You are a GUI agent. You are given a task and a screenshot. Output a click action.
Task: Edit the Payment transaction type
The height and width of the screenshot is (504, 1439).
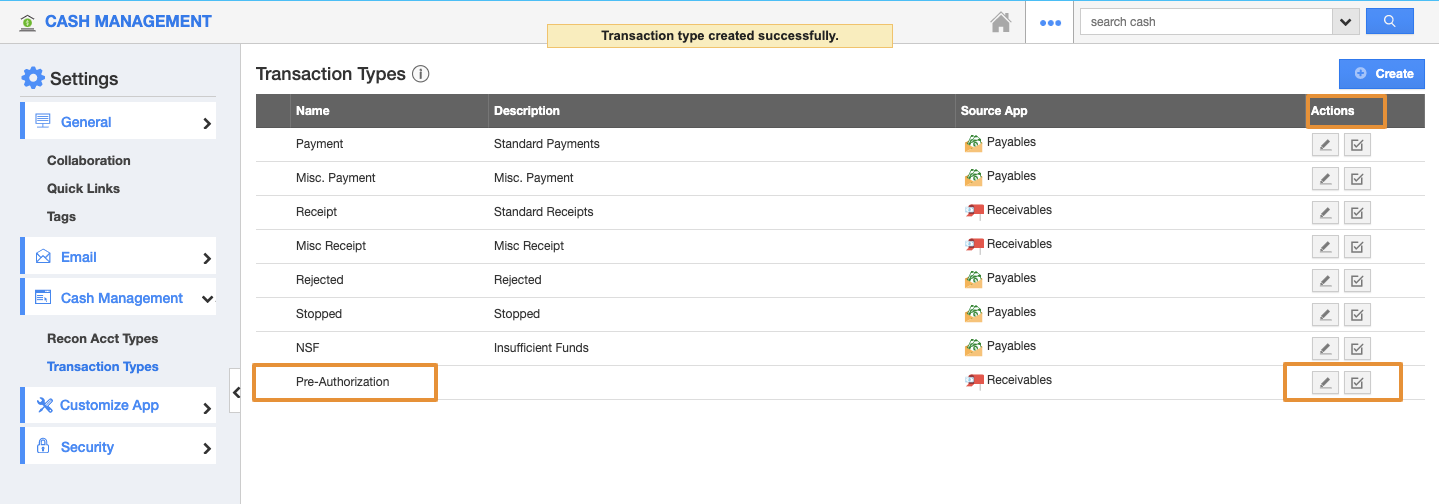click(x=1325, y=145)
